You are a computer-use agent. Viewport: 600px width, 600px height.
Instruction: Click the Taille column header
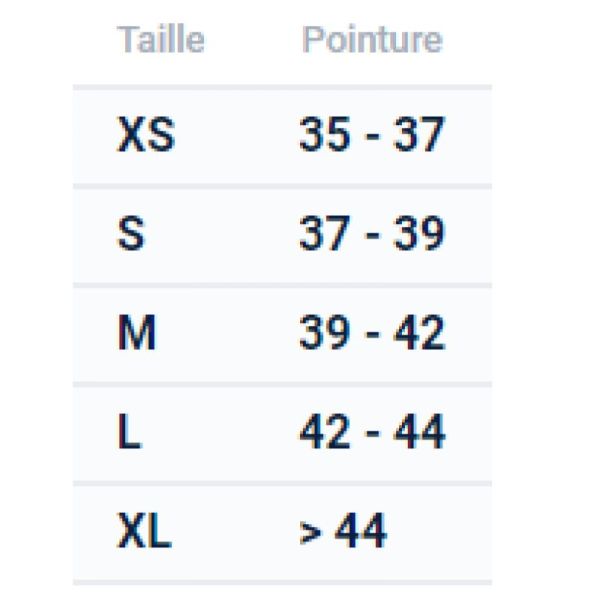[x=161, y=39]
